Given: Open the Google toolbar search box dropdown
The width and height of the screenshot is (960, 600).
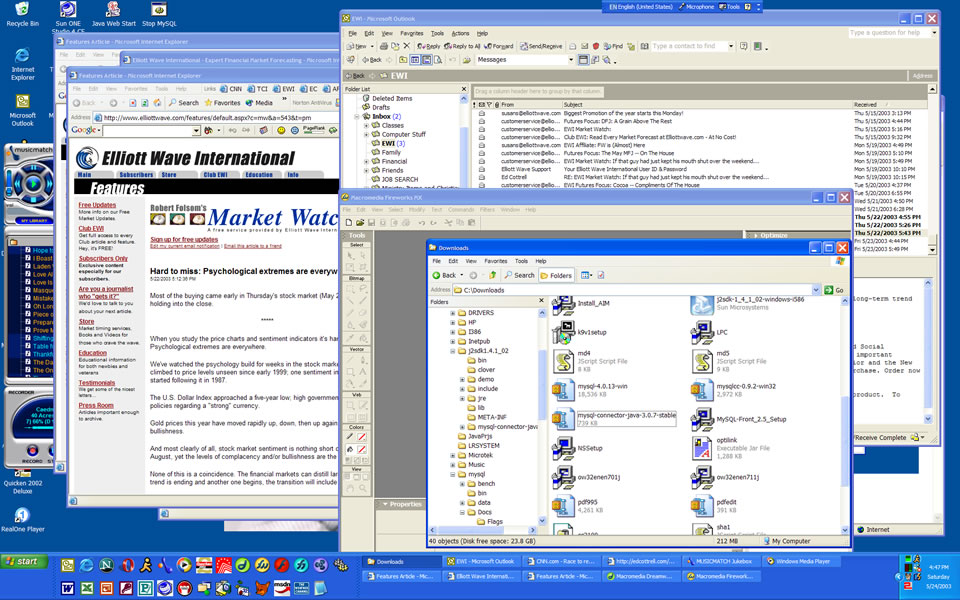Looking at the screenshot, I should tap(196, 130).
